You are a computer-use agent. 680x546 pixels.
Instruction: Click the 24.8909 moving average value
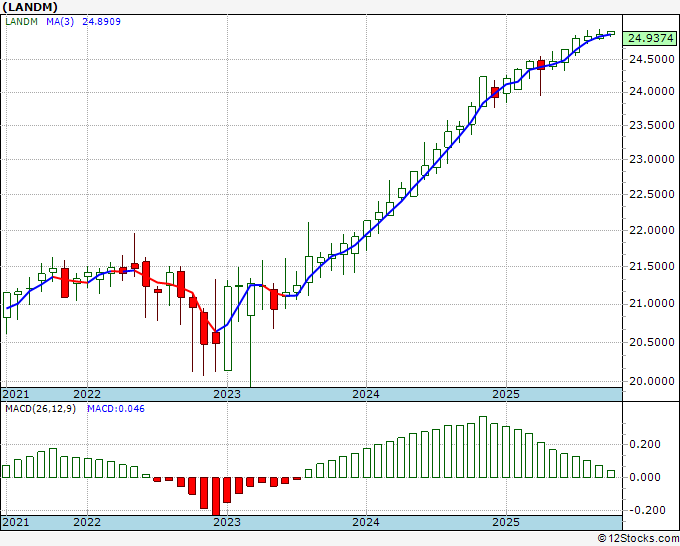(101, 22)
